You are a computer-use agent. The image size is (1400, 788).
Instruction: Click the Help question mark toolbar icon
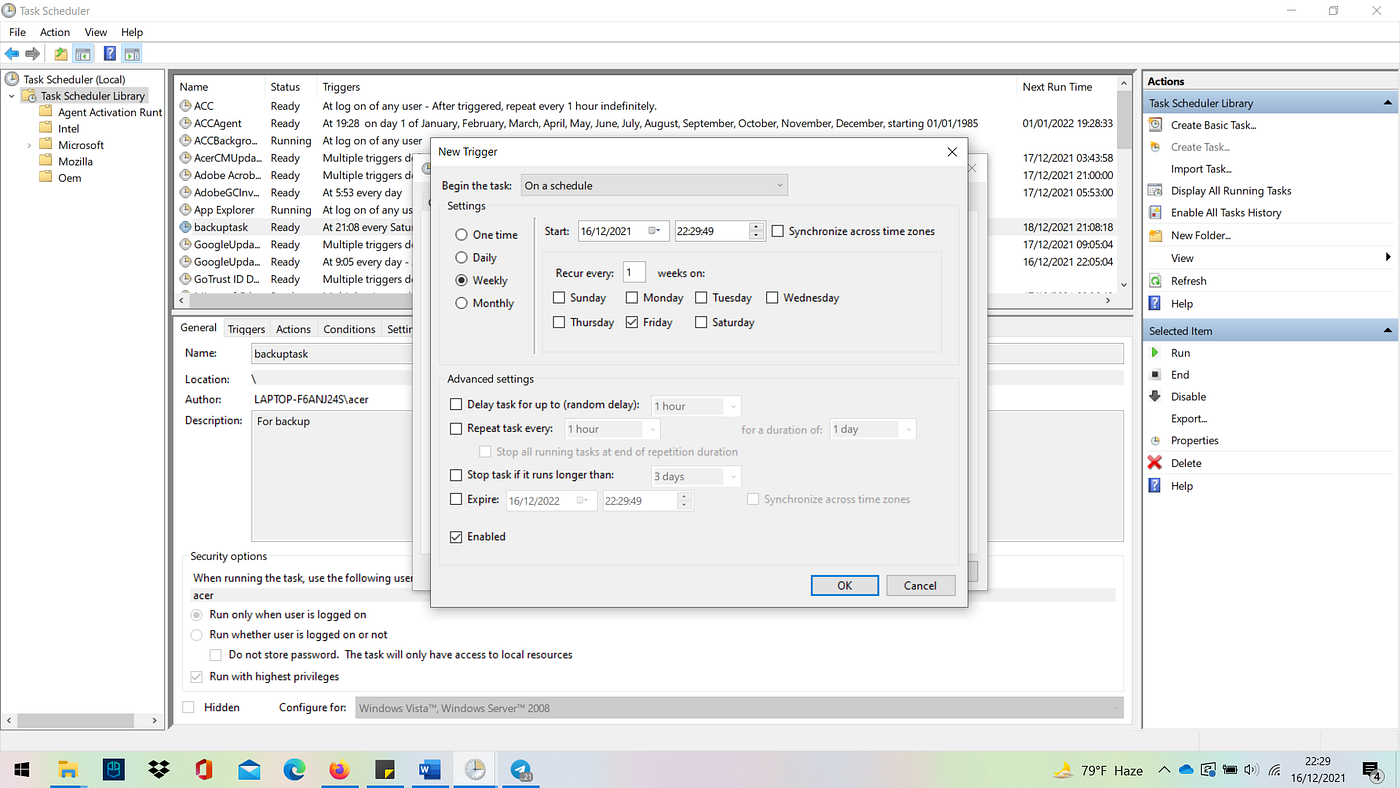click(110, 53)
